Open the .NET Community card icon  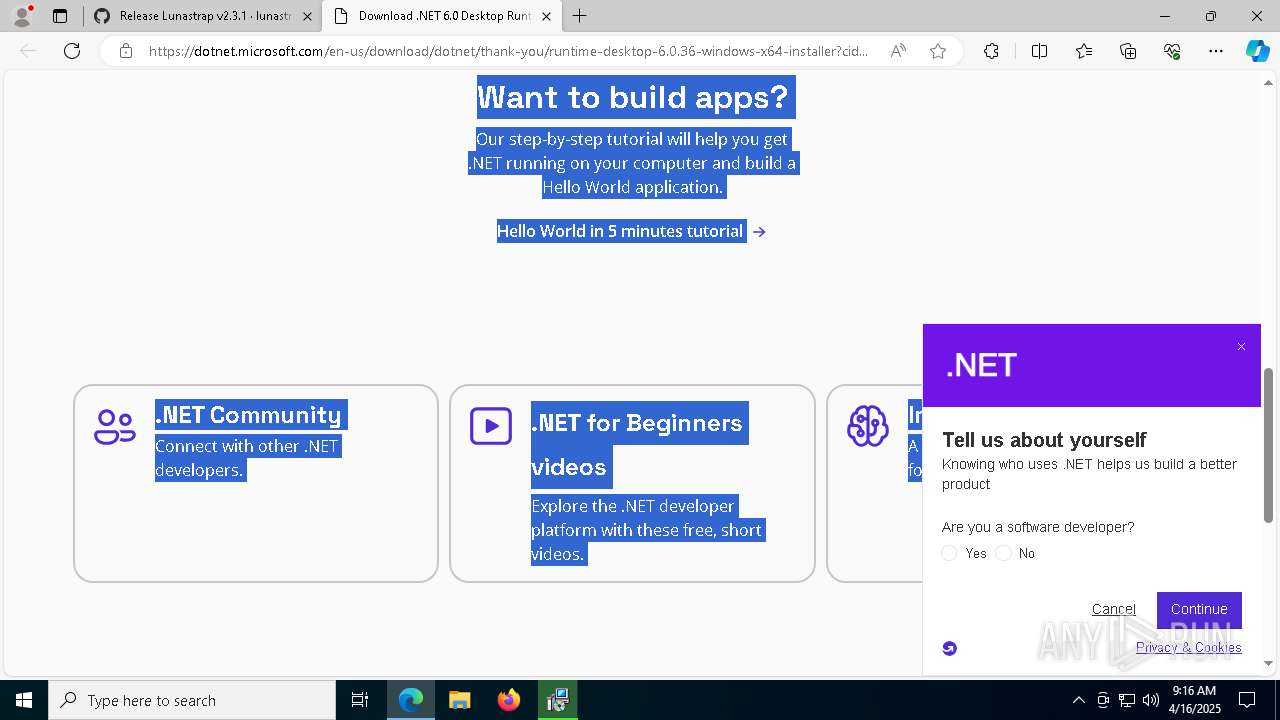pos(115,427)
